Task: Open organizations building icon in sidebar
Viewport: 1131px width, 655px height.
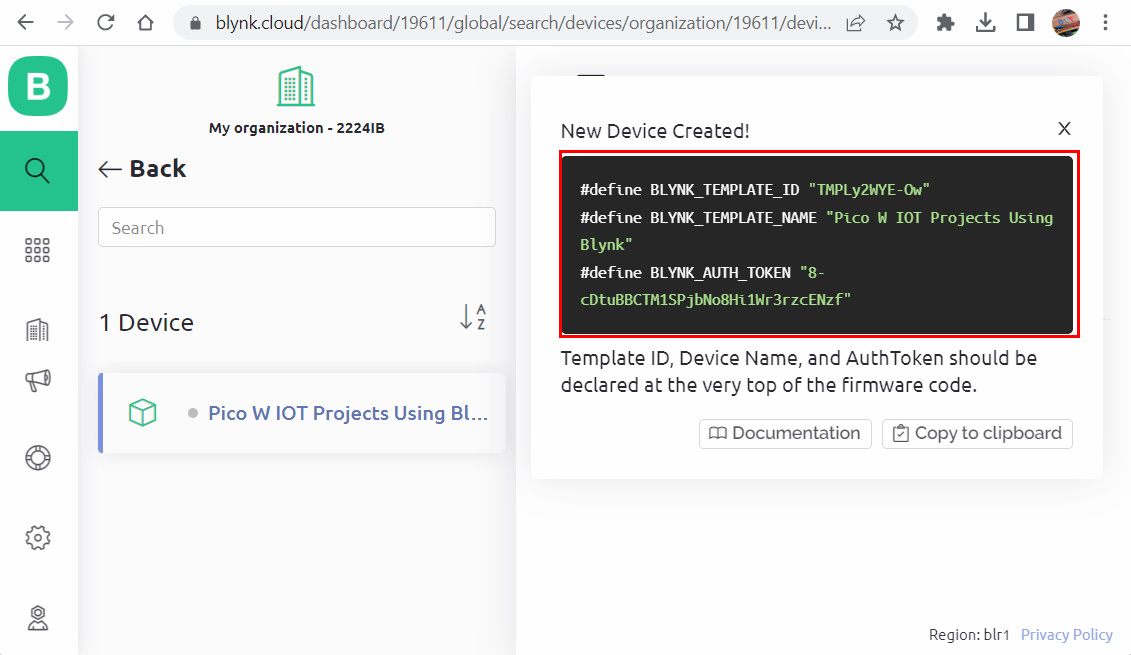Action: [38, 330]
